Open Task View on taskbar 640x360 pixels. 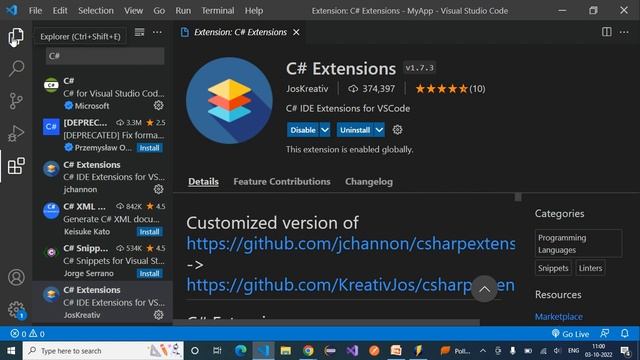217,351
